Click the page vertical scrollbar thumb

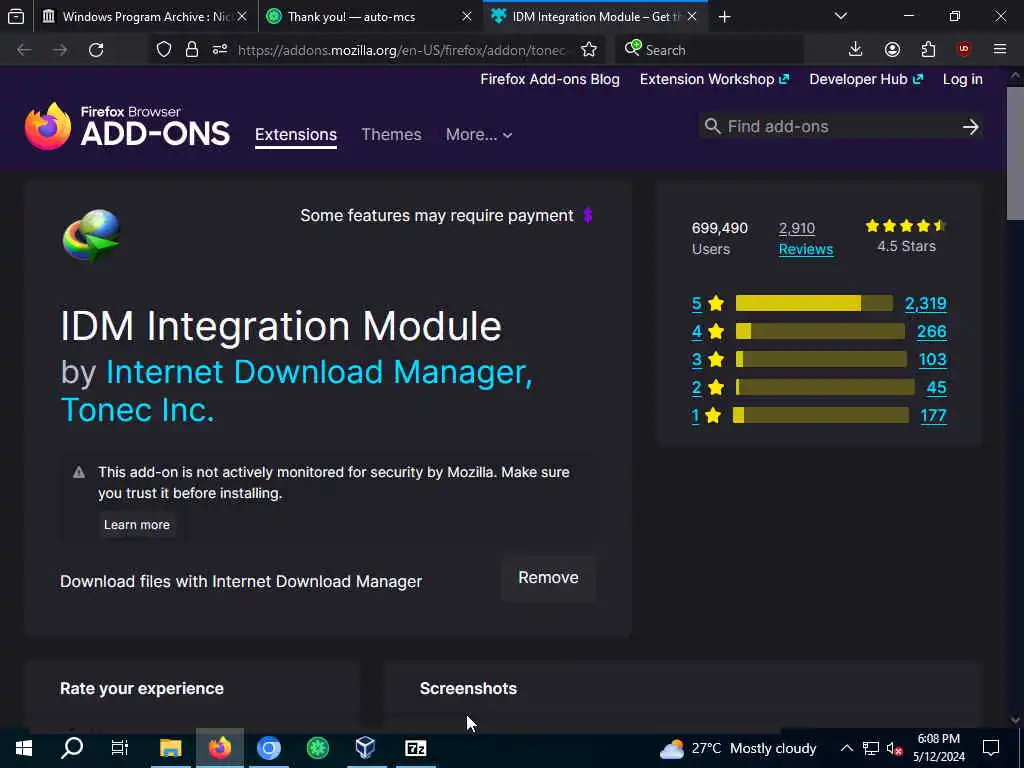point(1015,153)
